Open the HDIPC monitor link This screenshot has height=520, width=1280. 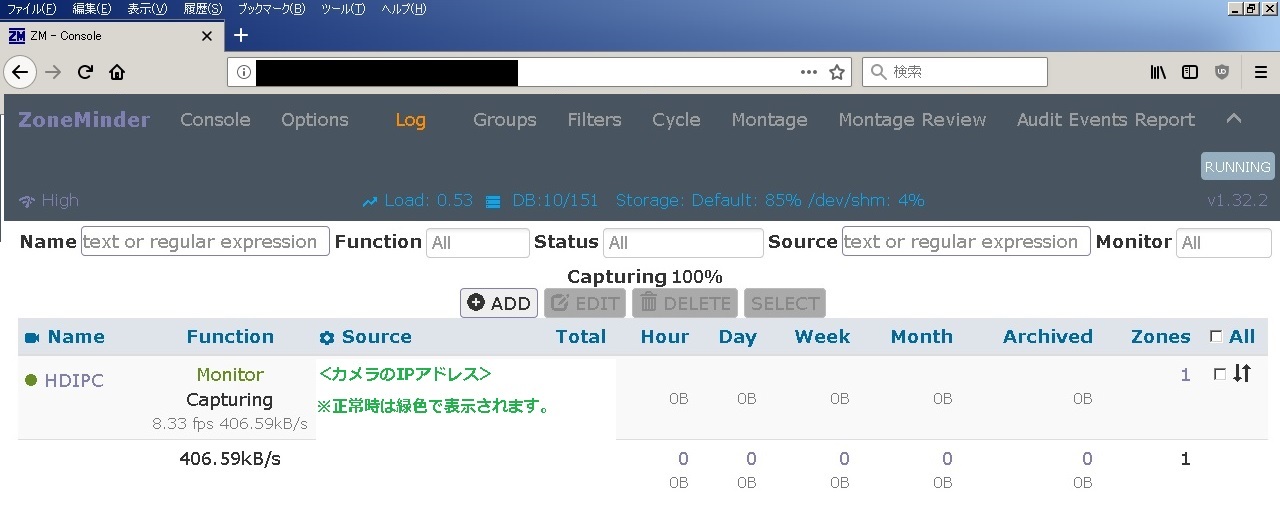(74, 381)
